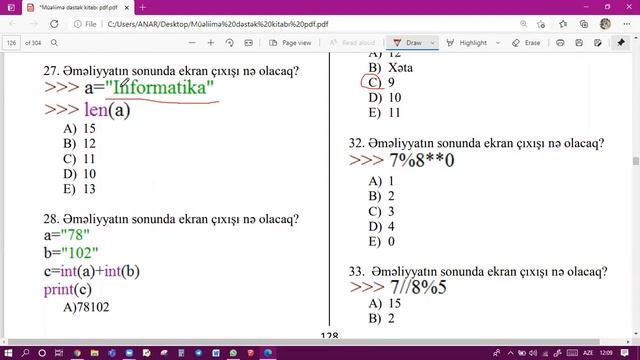Open the address bar zoom indicator
The image size is (640, 360).
pos(523,24)
